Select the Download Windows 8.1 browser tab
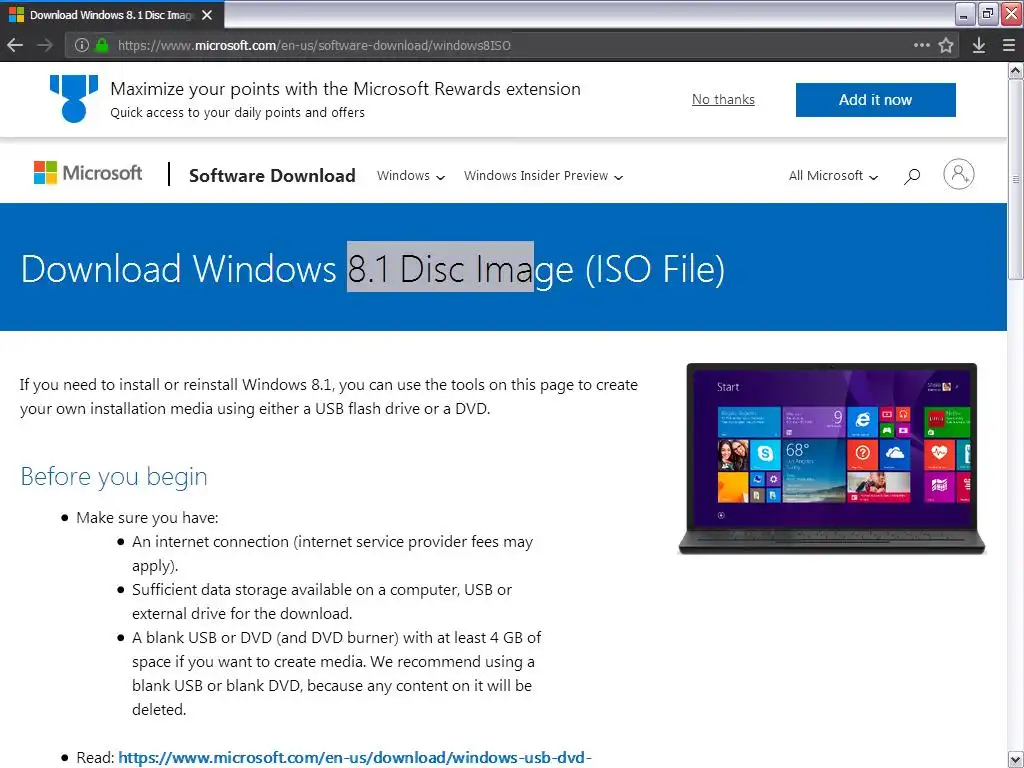The height and width of the screenshot is (768, 1024). pyautogui.click(x=112, y=14)
